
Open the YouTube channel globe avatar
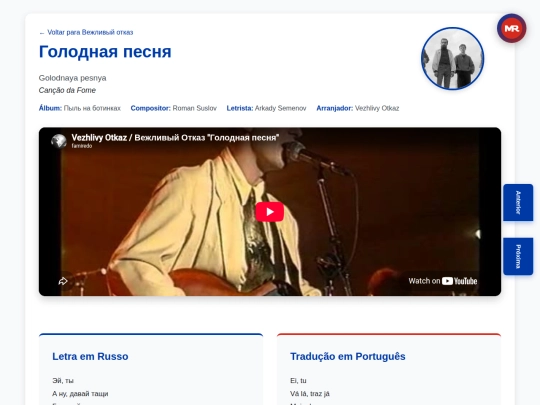tap(59, 141)
